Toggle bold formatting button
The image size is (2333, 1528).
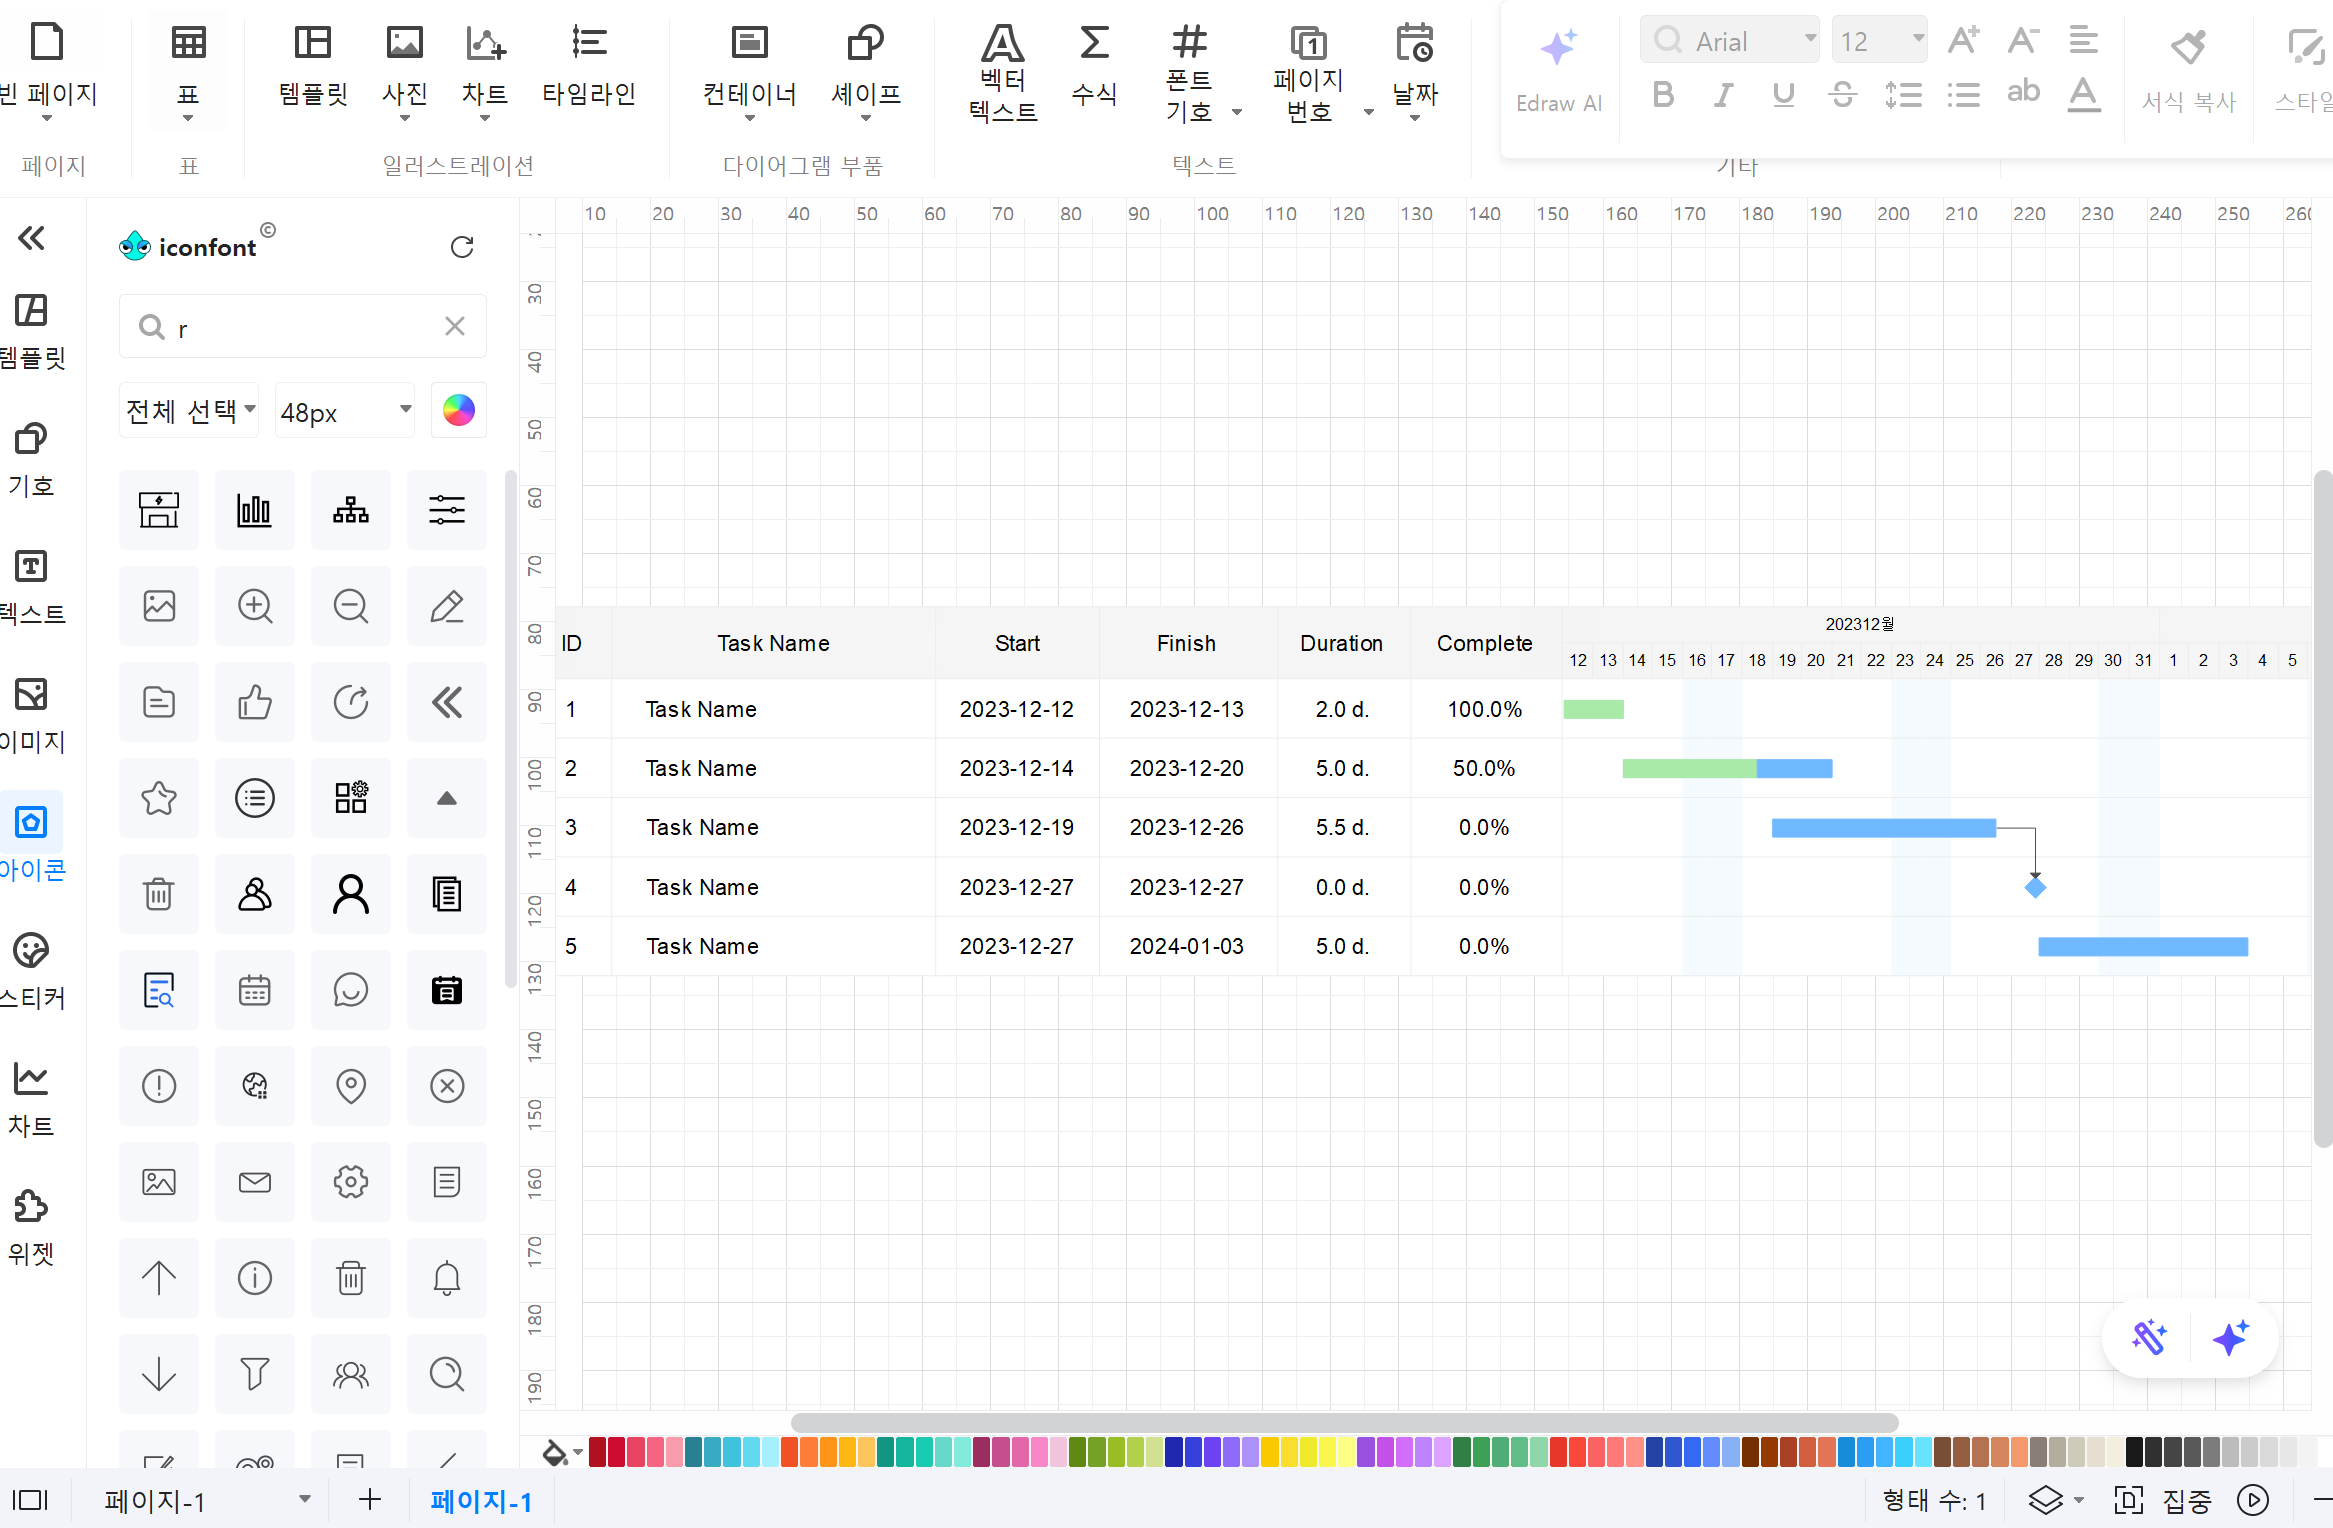pyautogui.click(x=1663, y=94)
